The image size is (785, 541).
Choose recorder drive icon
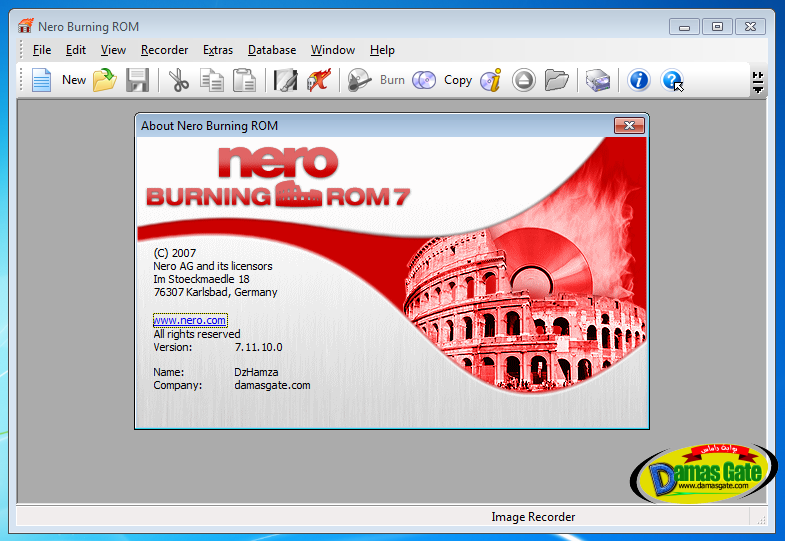click(x=598, y=80)
